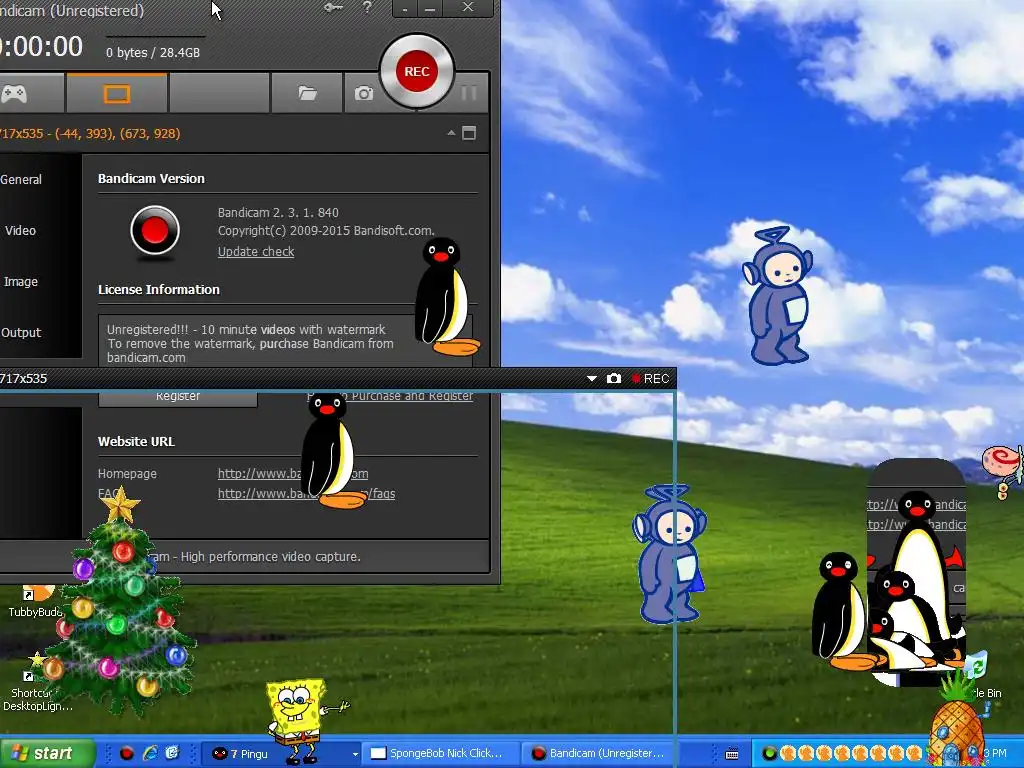This screenshot has height=768, width=1024.
Task: Open registration via the key icon
Action: click(x=333, y=8)
